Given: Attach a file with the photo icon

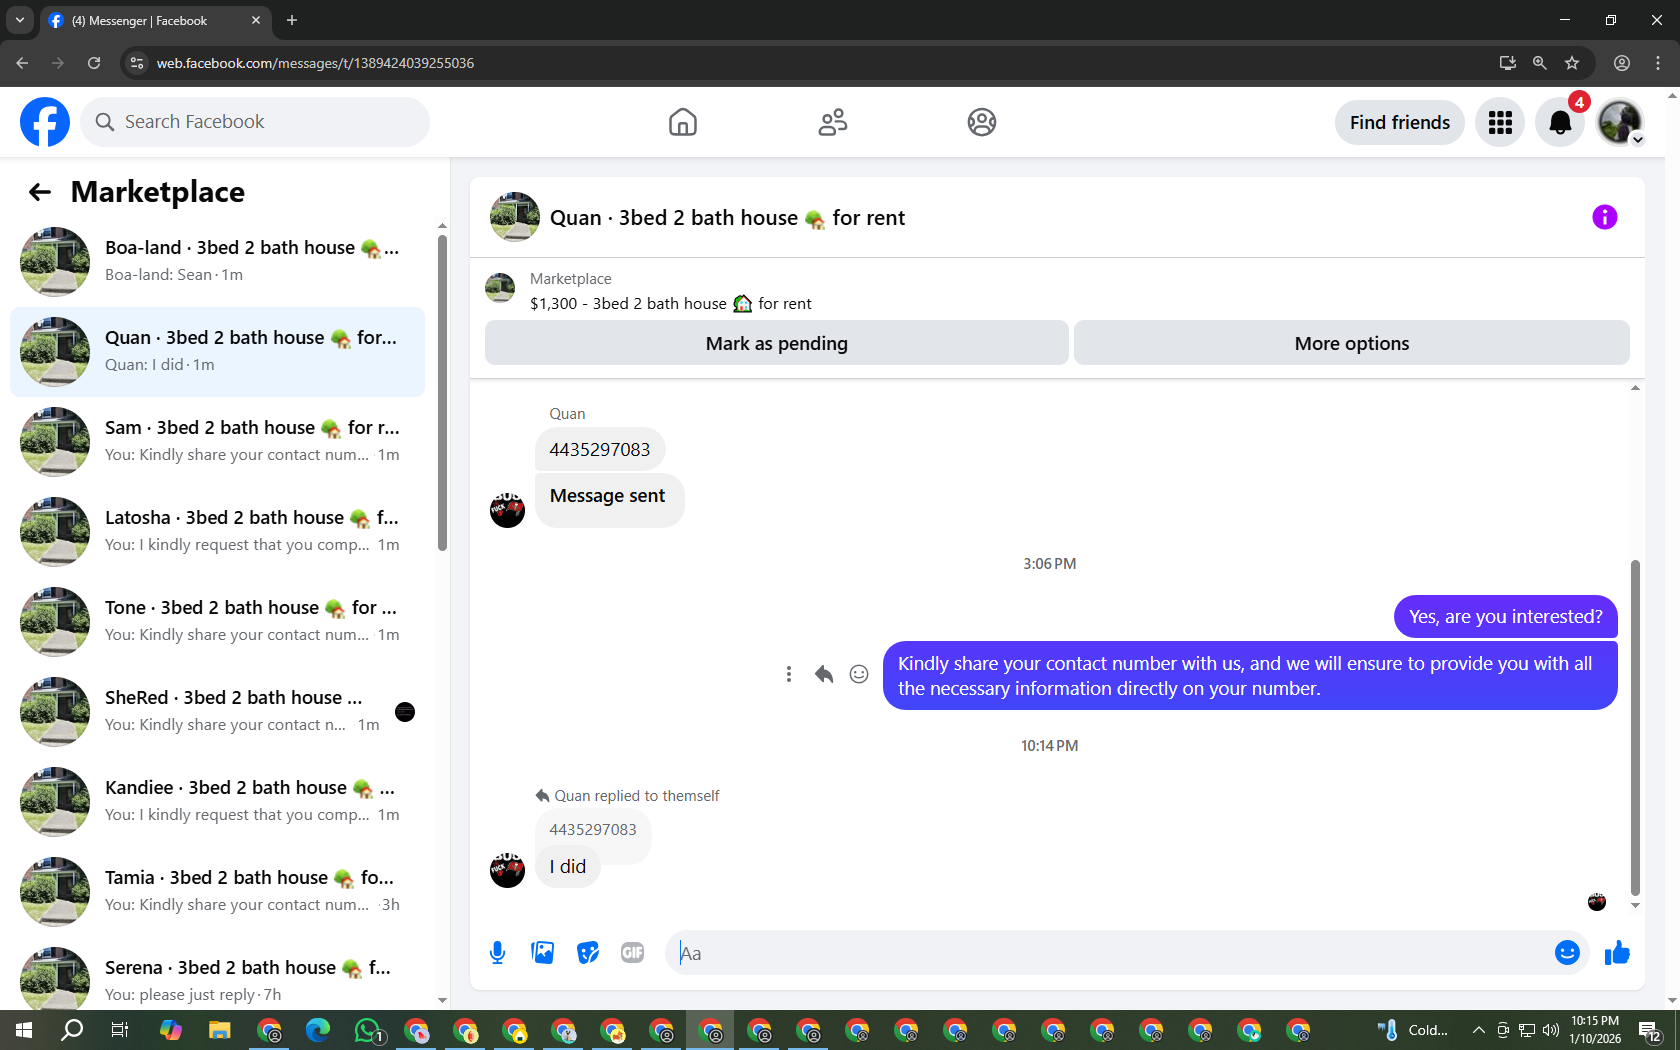Looking at the screenshot, I should coord(543,953).
